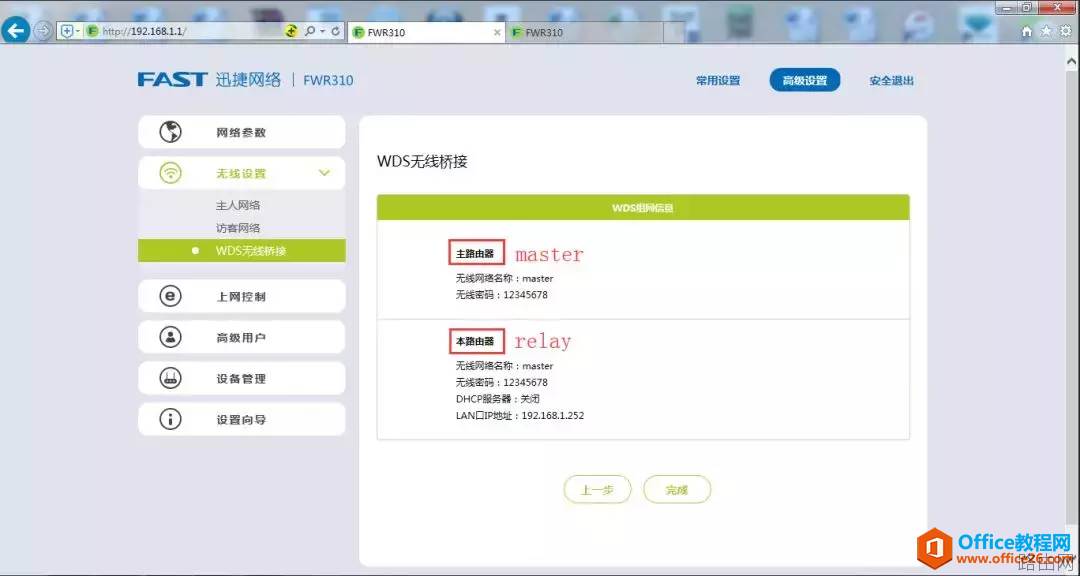Click the 设备管理 router icon

click(x=171, y=378)
